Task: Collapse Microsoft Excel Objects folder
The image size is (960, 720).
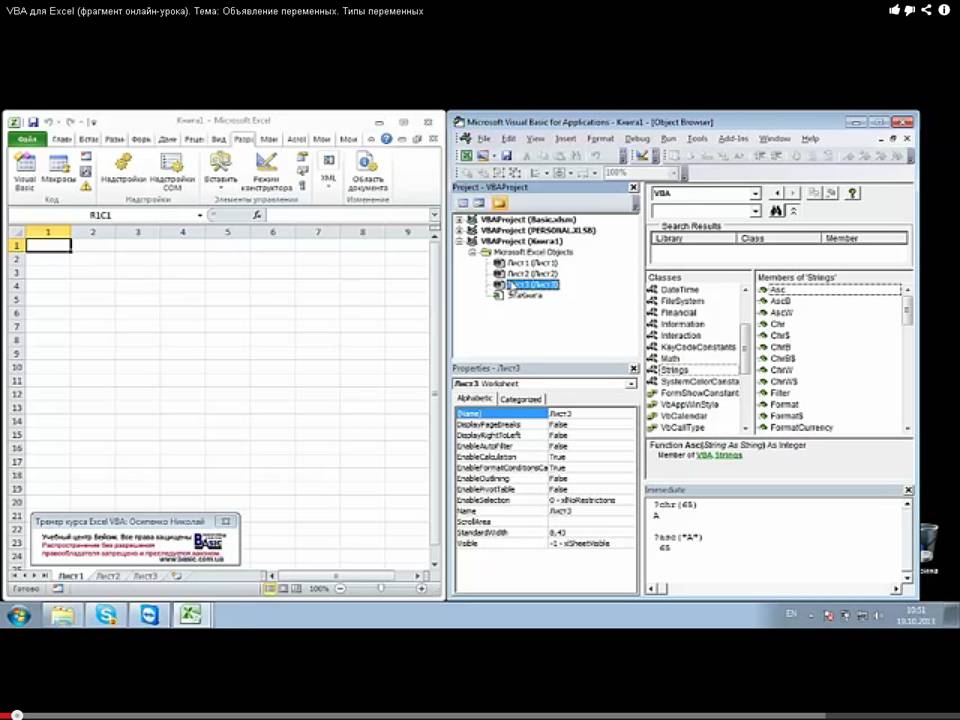Action: coord(471,252)
